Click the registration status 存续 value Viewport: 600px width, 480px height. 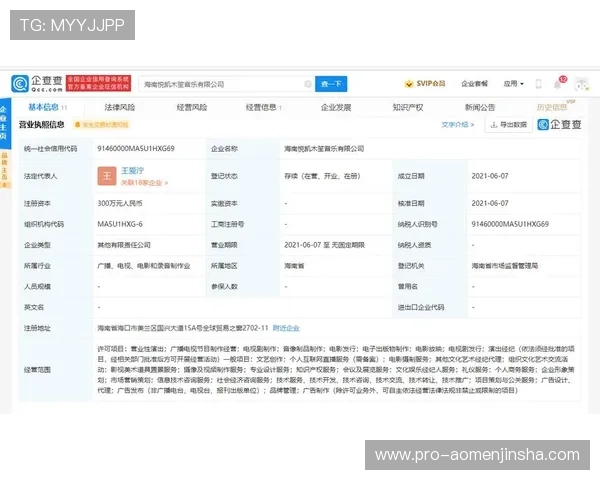[322, 176]
